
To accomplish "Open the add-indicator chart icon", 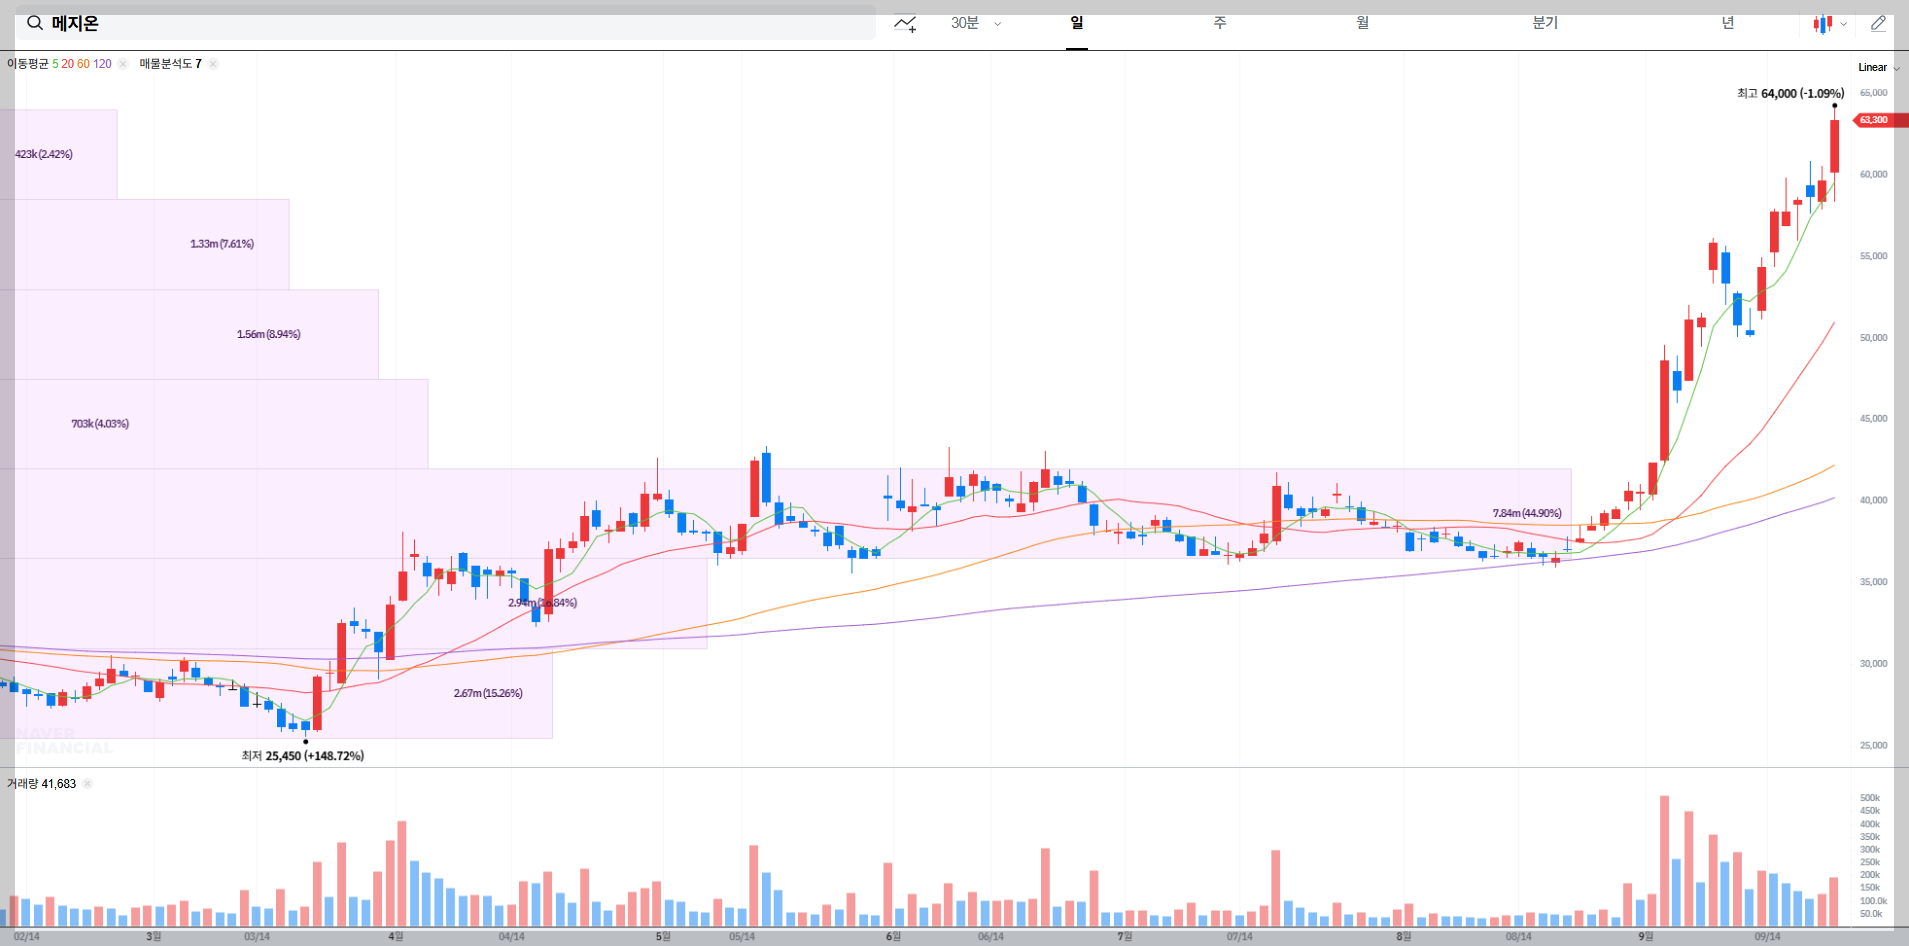I will coord(905,24).
